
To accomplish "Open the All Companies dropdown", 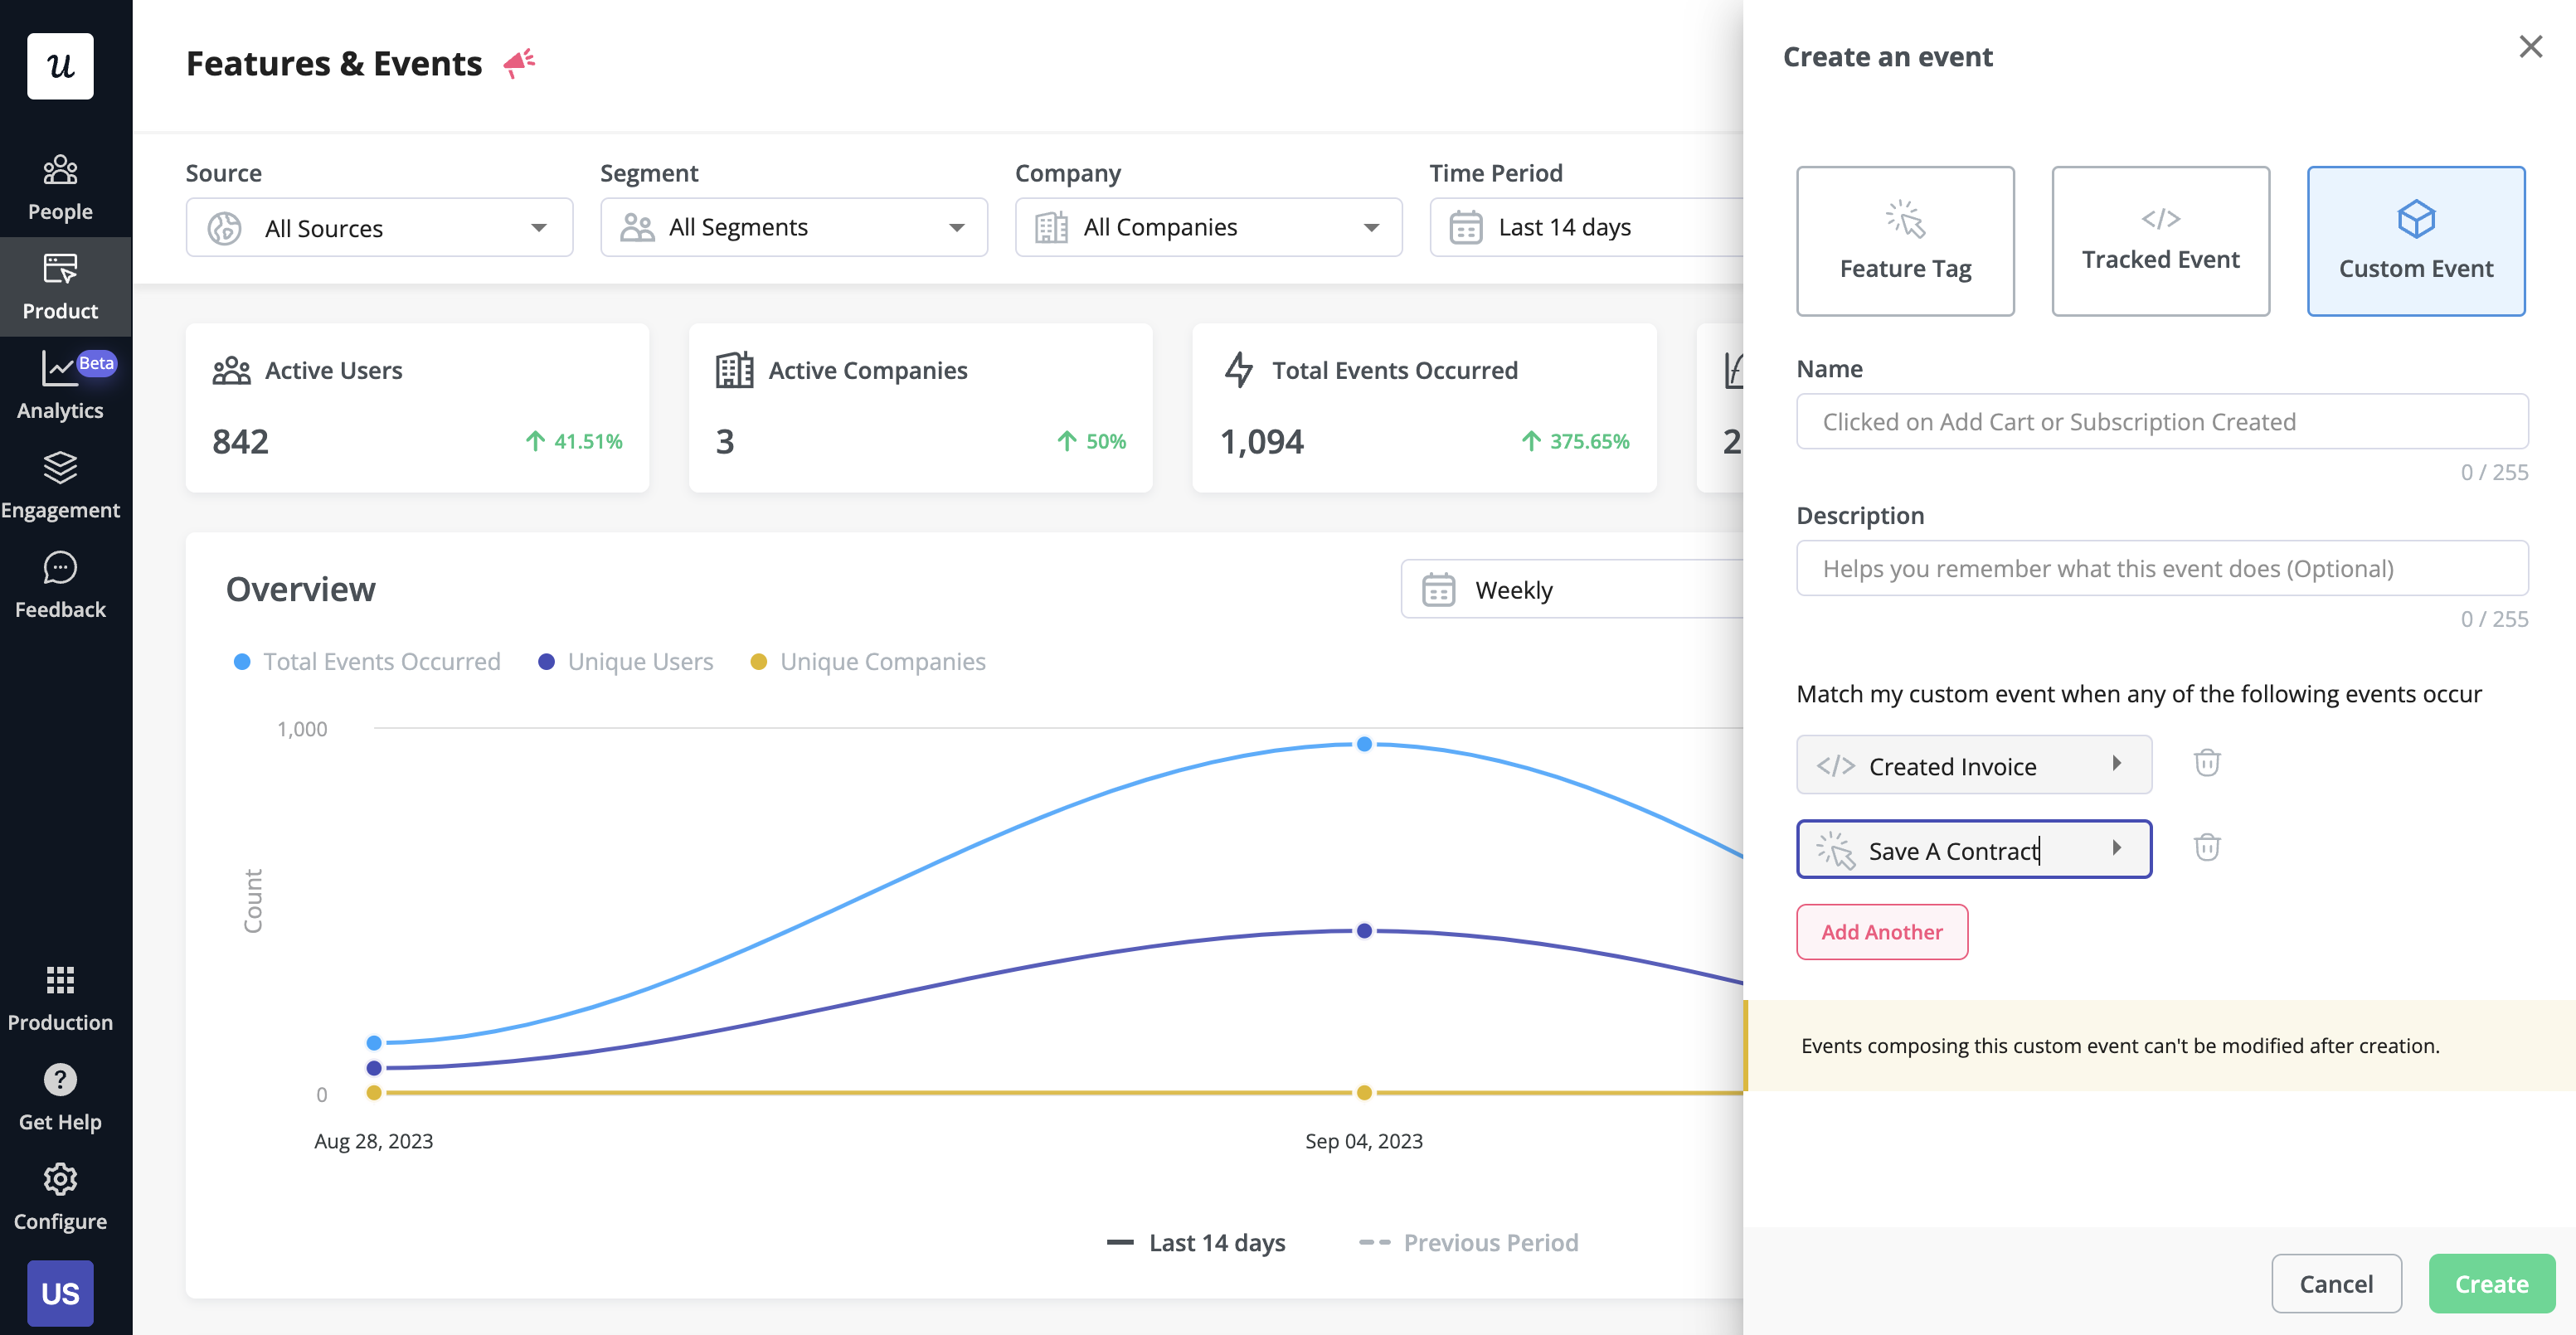I will pyautogui.click(x=1208, y=228).
